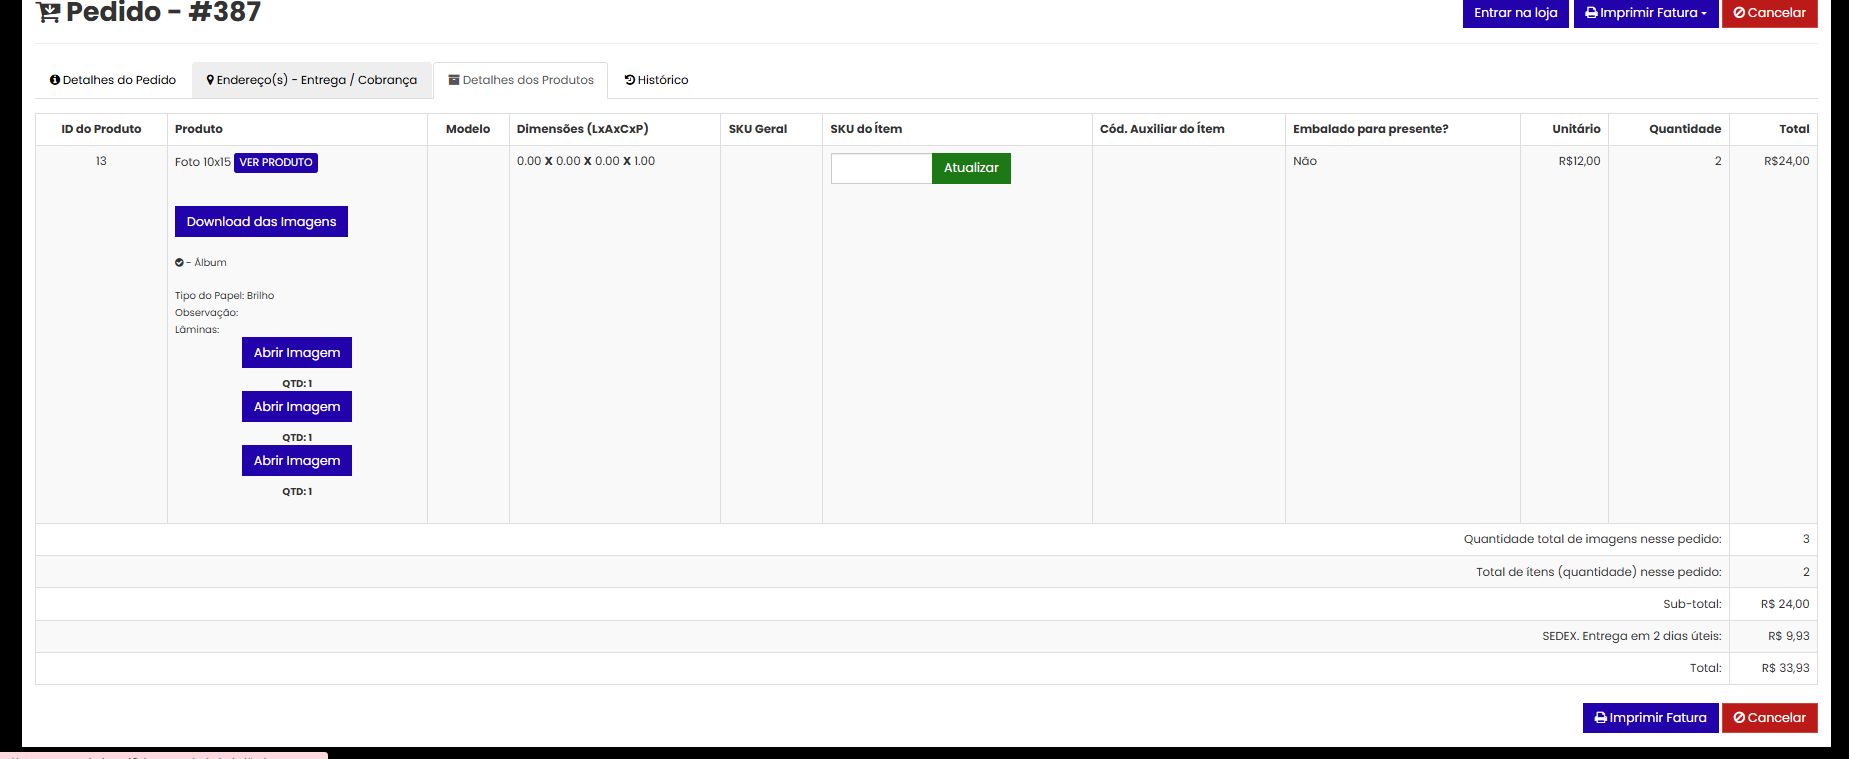This screenshot has width=1849, height=759.
Task: Click the map pin icon on Endereço(s) tab
Action: (x=210, y=80)
